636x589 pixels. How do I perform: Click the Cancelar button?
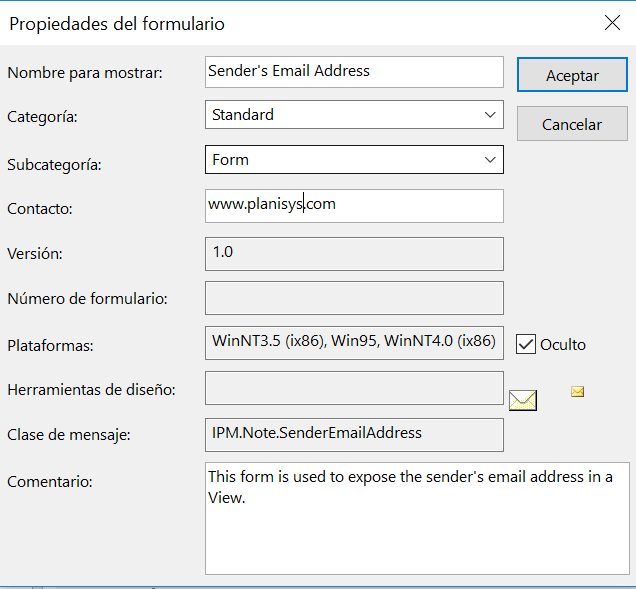(x=572, y=124)
